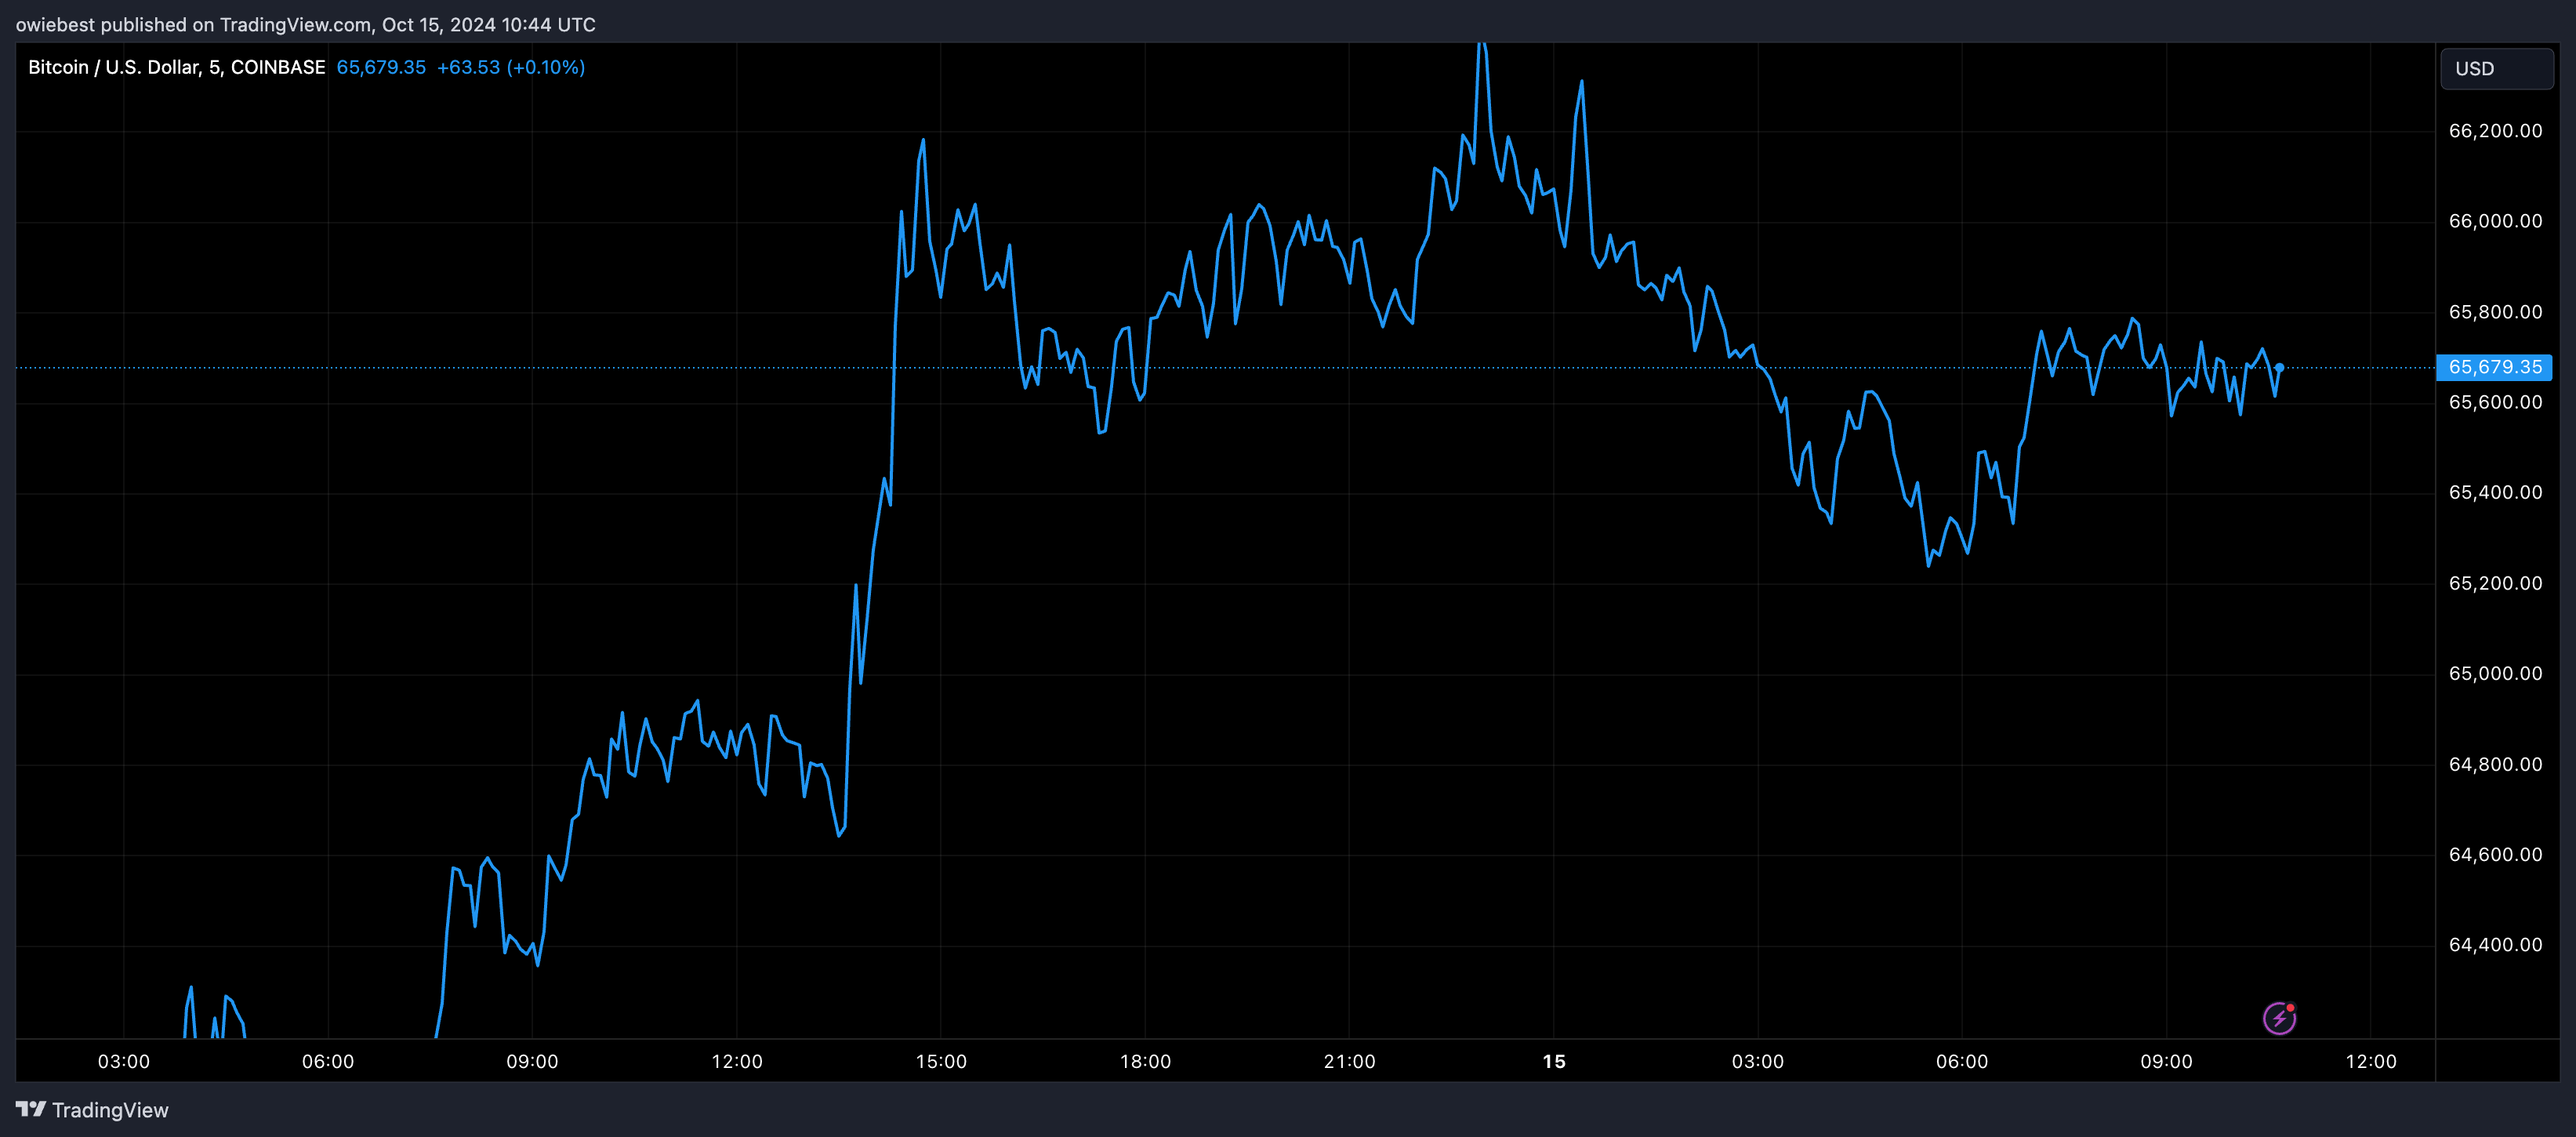Click the 65,000.00 price level label
This screenshot has height=1137, width=2576.
pyautogui.click(x=2495, y=673)
